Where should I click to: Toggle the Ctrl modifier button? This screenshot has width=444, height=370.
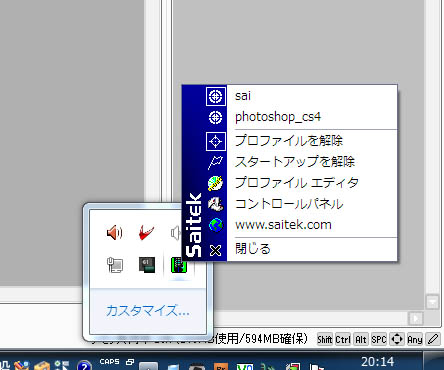tap(343, 339)
